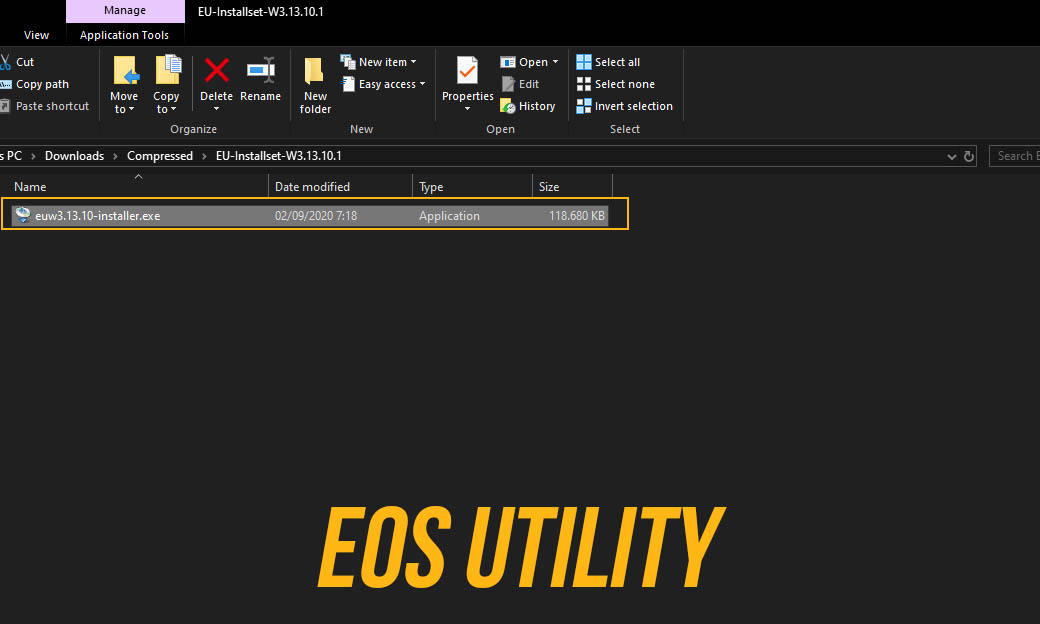Open file History icon

[x=507, y=106]
